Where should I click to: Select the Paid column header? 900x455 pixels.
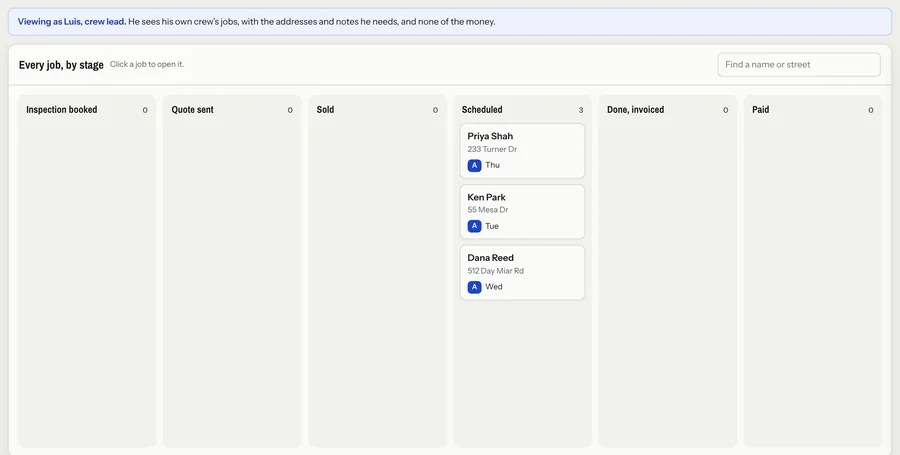[x=761, y=110]
